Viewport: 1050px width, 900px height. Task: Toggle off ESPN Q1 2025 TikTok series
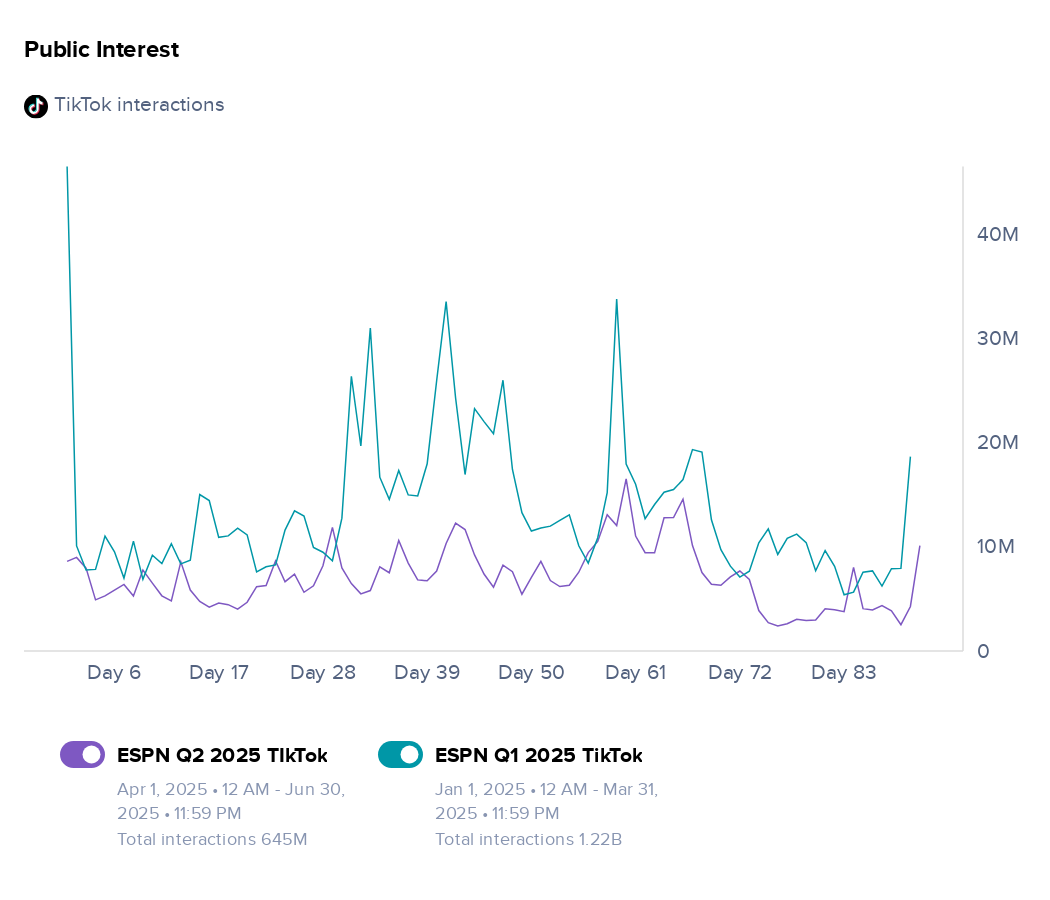400,755
